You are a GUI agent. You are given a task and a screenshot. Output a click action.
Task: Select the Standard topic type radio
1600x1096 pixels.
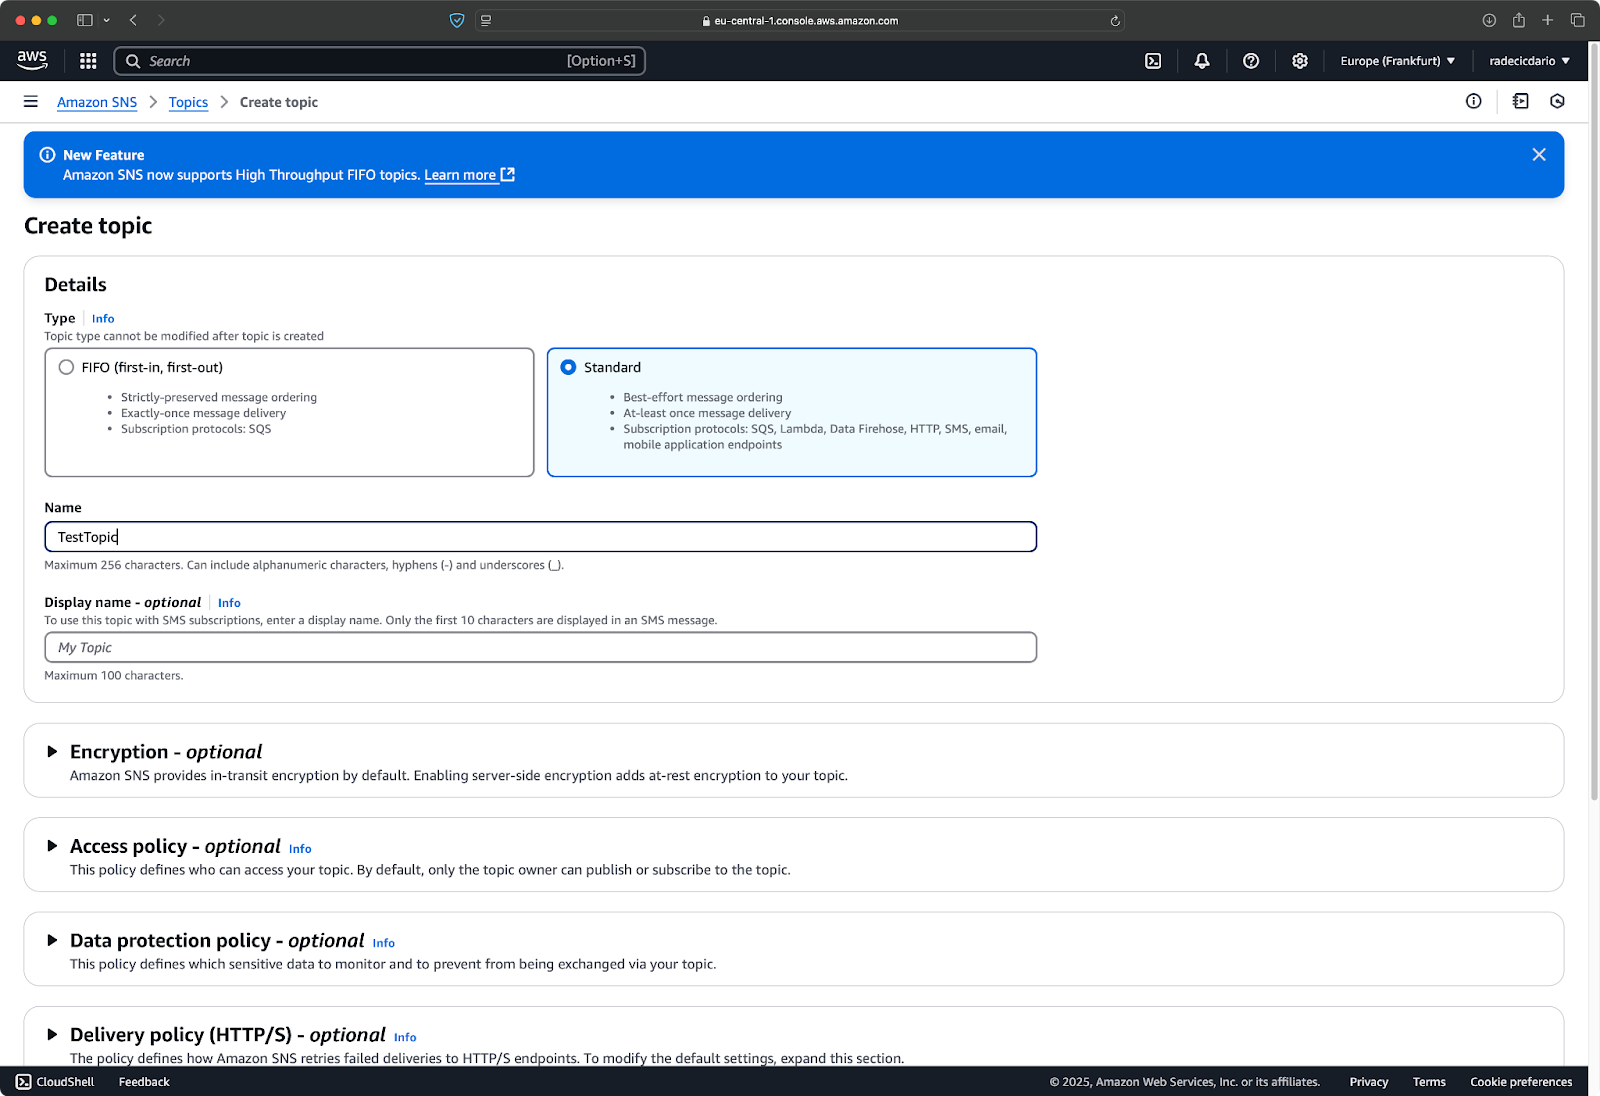(x=568, y=367)
